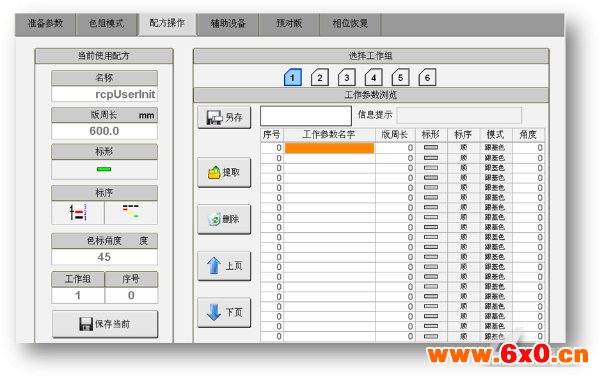Click the 版周长 value field showing 600.0
This screenshot has width=601, height=377.
pyautogui.click(x=104, y=131)
